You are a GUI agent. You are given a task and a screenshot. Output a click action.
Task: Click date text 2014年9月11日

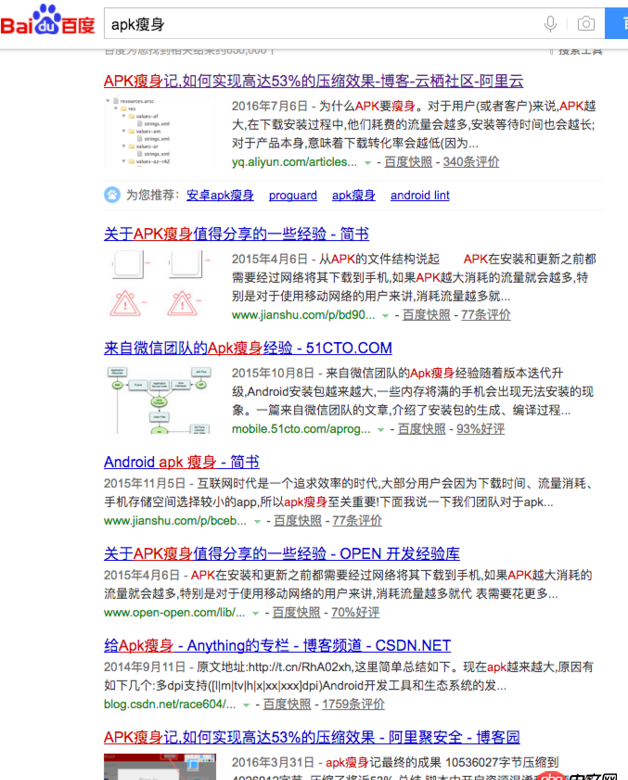point(145,667)
